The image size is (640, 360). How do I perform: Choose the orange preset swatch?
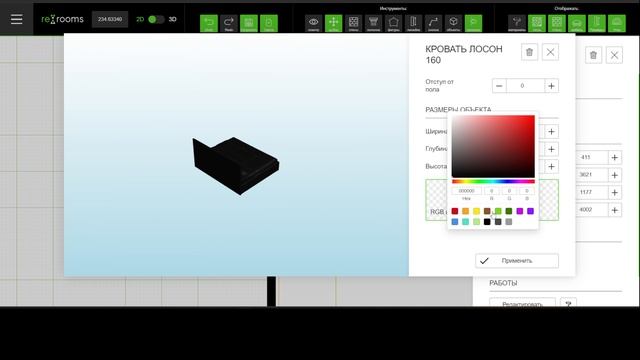coord(466,211)
